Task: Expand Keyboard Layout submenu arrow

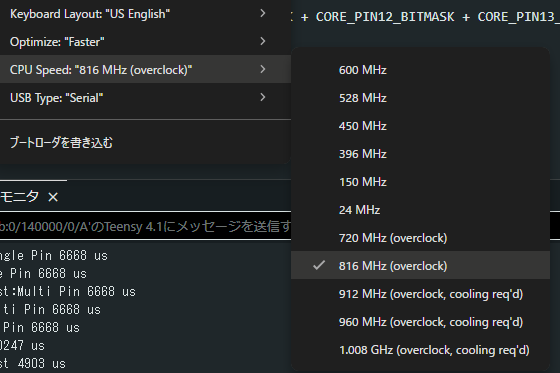Action: pos(263,13)
